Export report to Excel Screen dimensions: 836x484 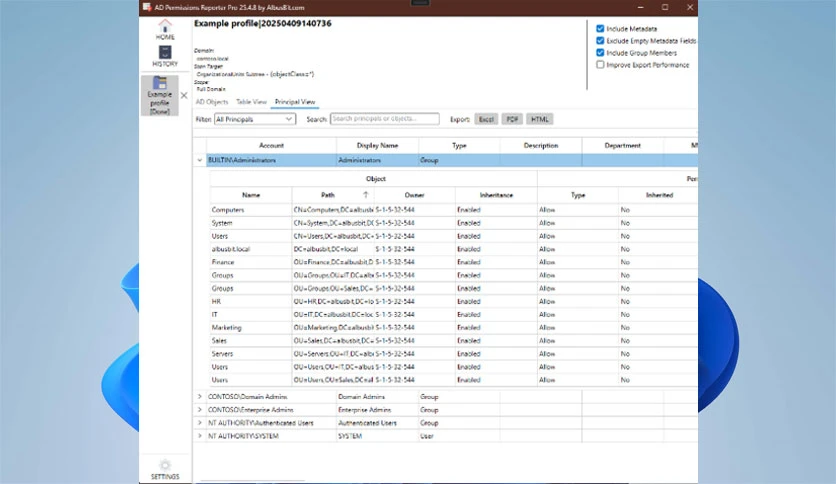click(486, 119)
